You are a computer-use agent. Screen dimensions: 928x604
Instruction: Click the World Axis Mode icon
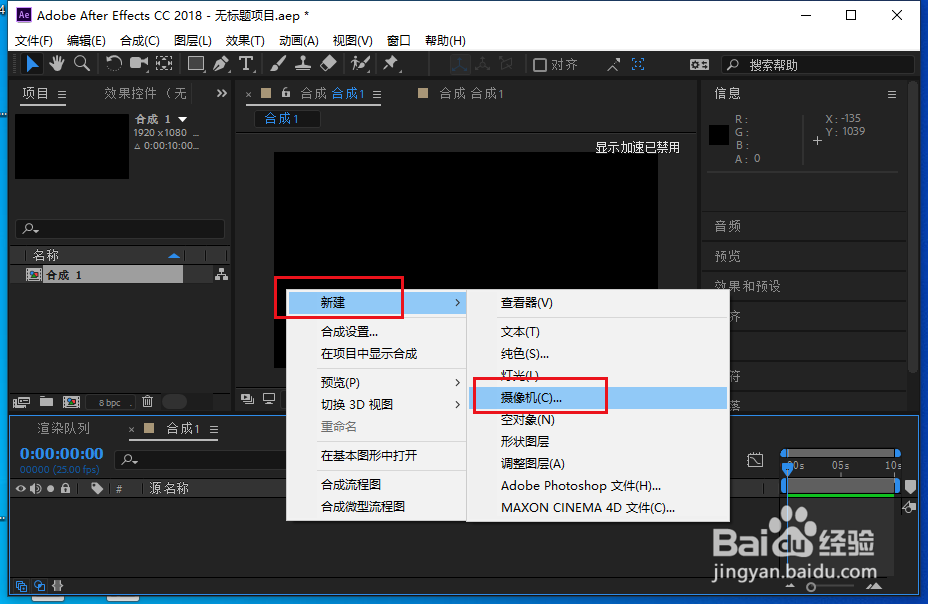tap(483, 64)
